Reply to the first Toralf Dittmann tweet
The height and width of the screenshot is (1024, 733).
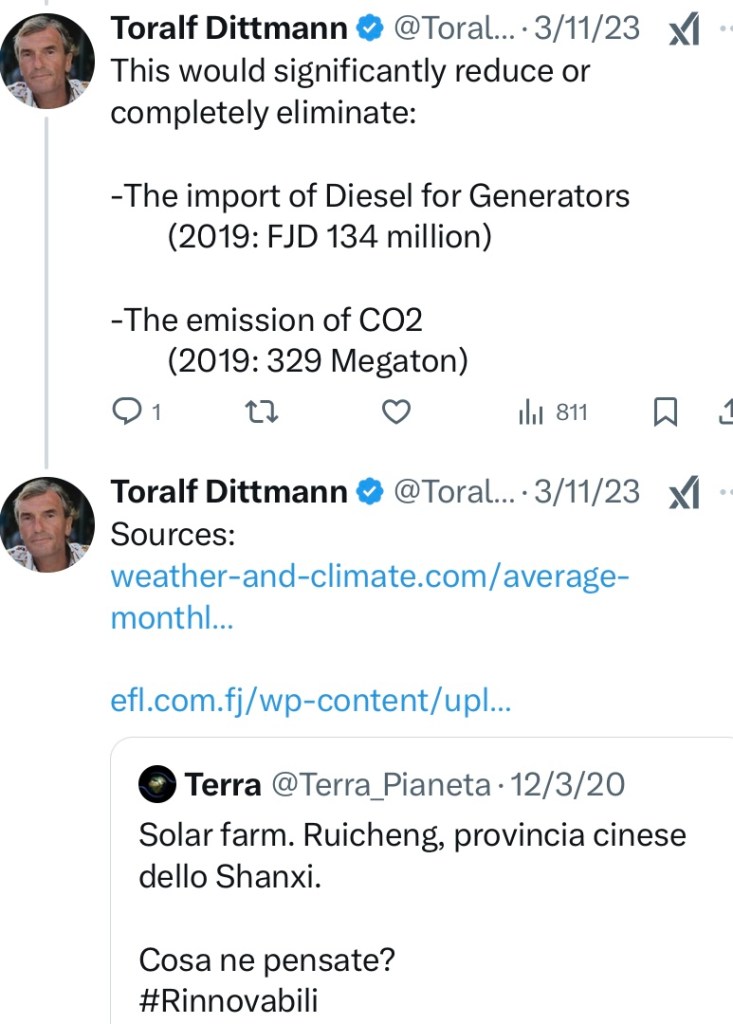(x=126, y=412)
